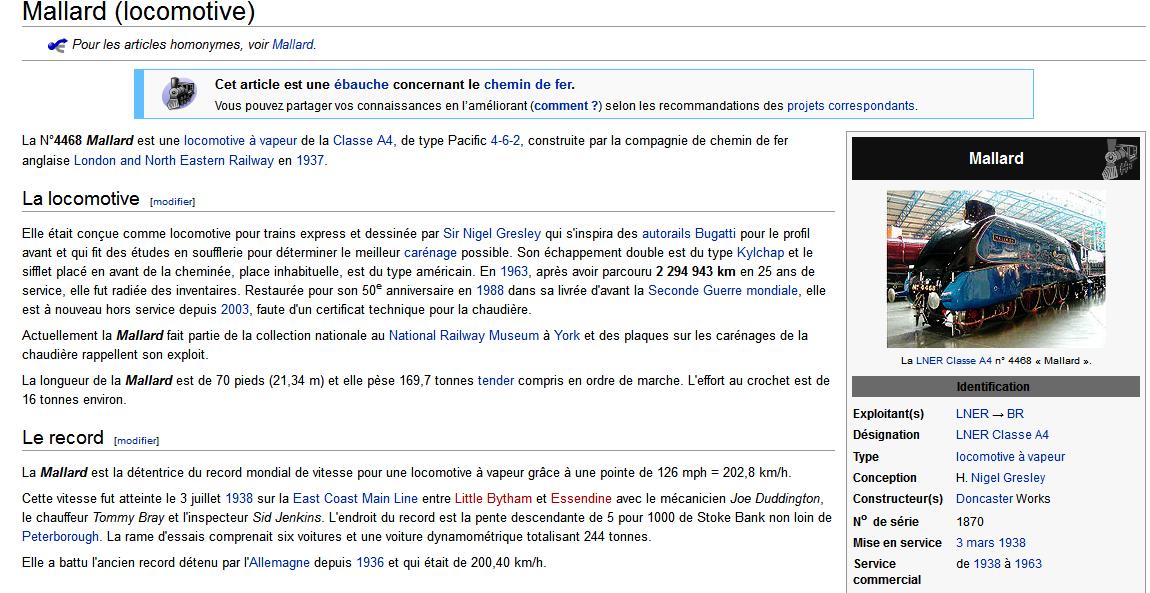
Task: Click the year '1937' link
Action: (x=310, y=160)
